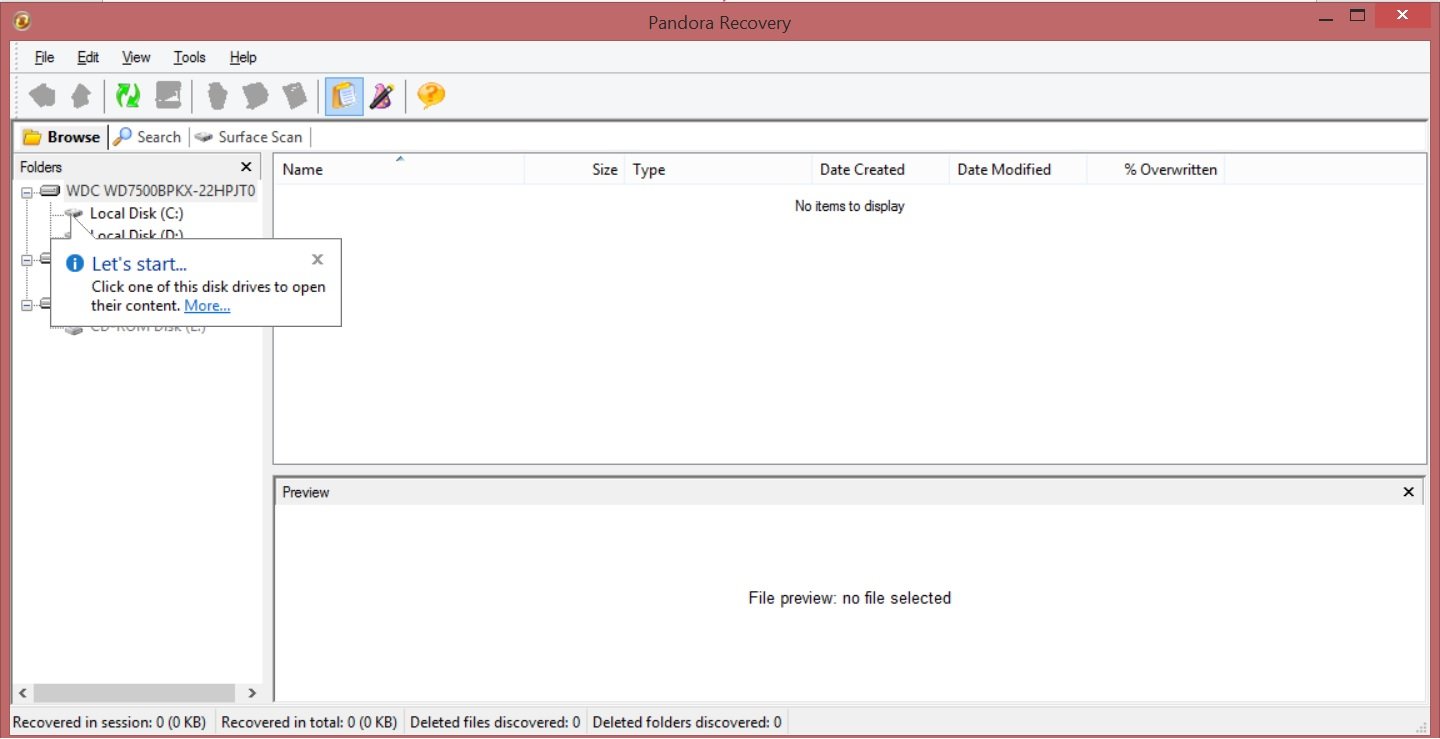
Task: Click the Folders panel horizontal scrollbar thumb
Action: click(134, 693)
